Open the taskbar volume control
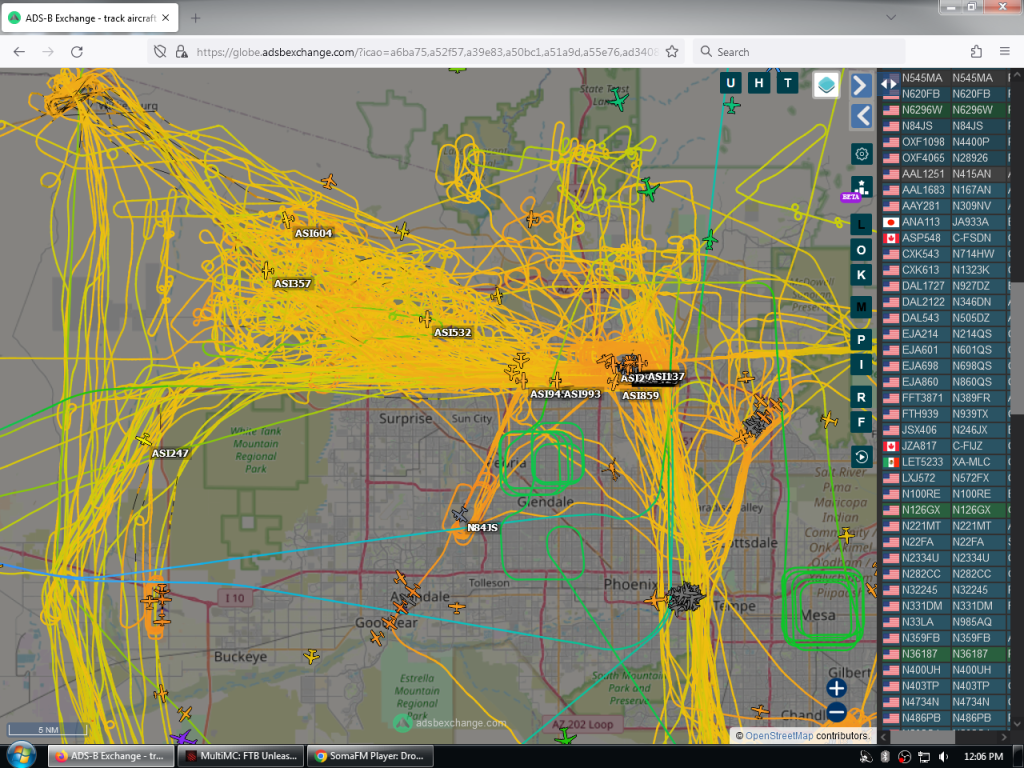 942,756
